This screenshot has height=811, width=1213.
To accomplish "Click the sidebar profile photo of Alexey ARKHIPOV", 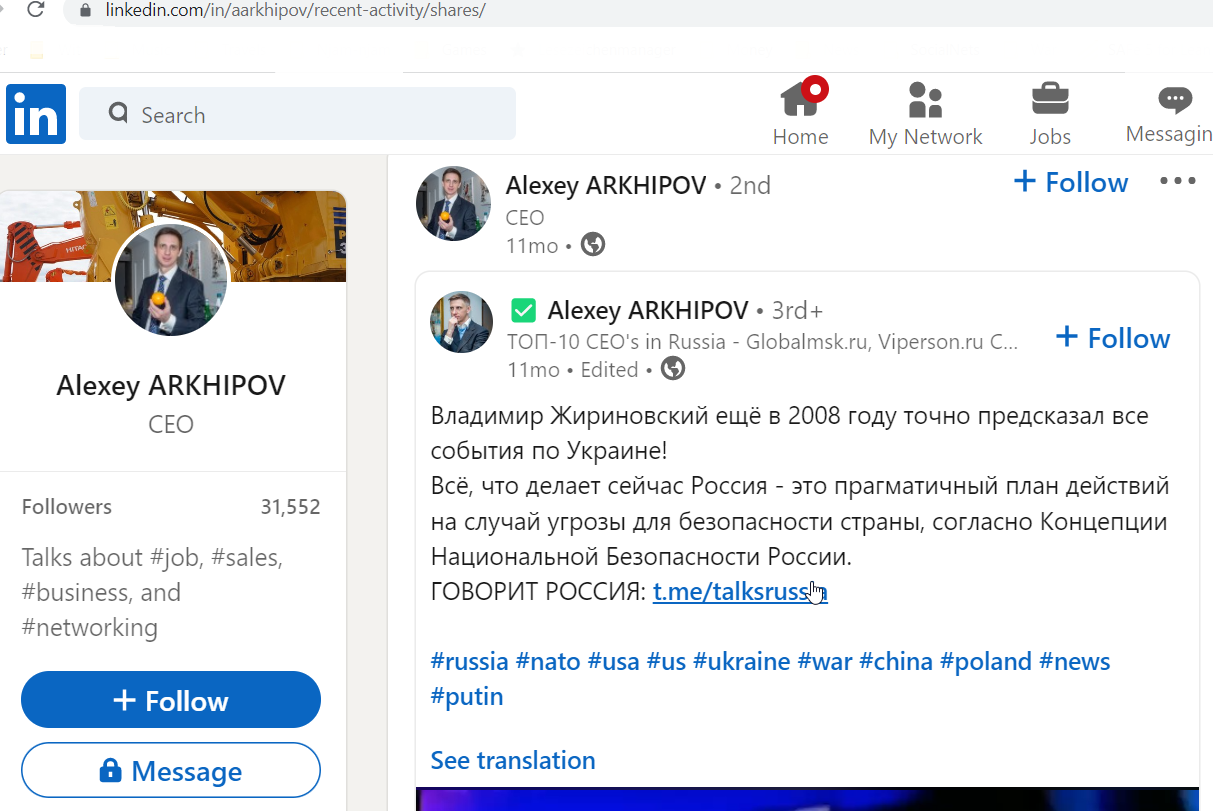I will coord(171,280).
